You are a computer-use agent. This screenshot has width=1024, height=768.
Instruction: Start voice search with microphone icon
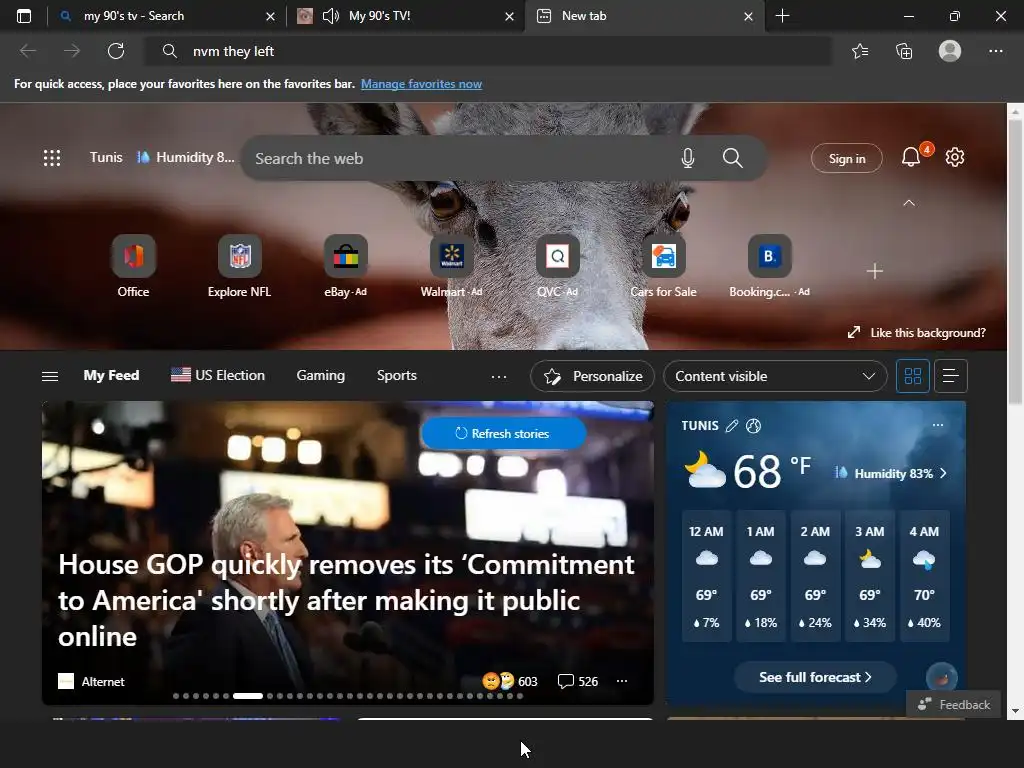pyautogui.click(x=688, y=158)
